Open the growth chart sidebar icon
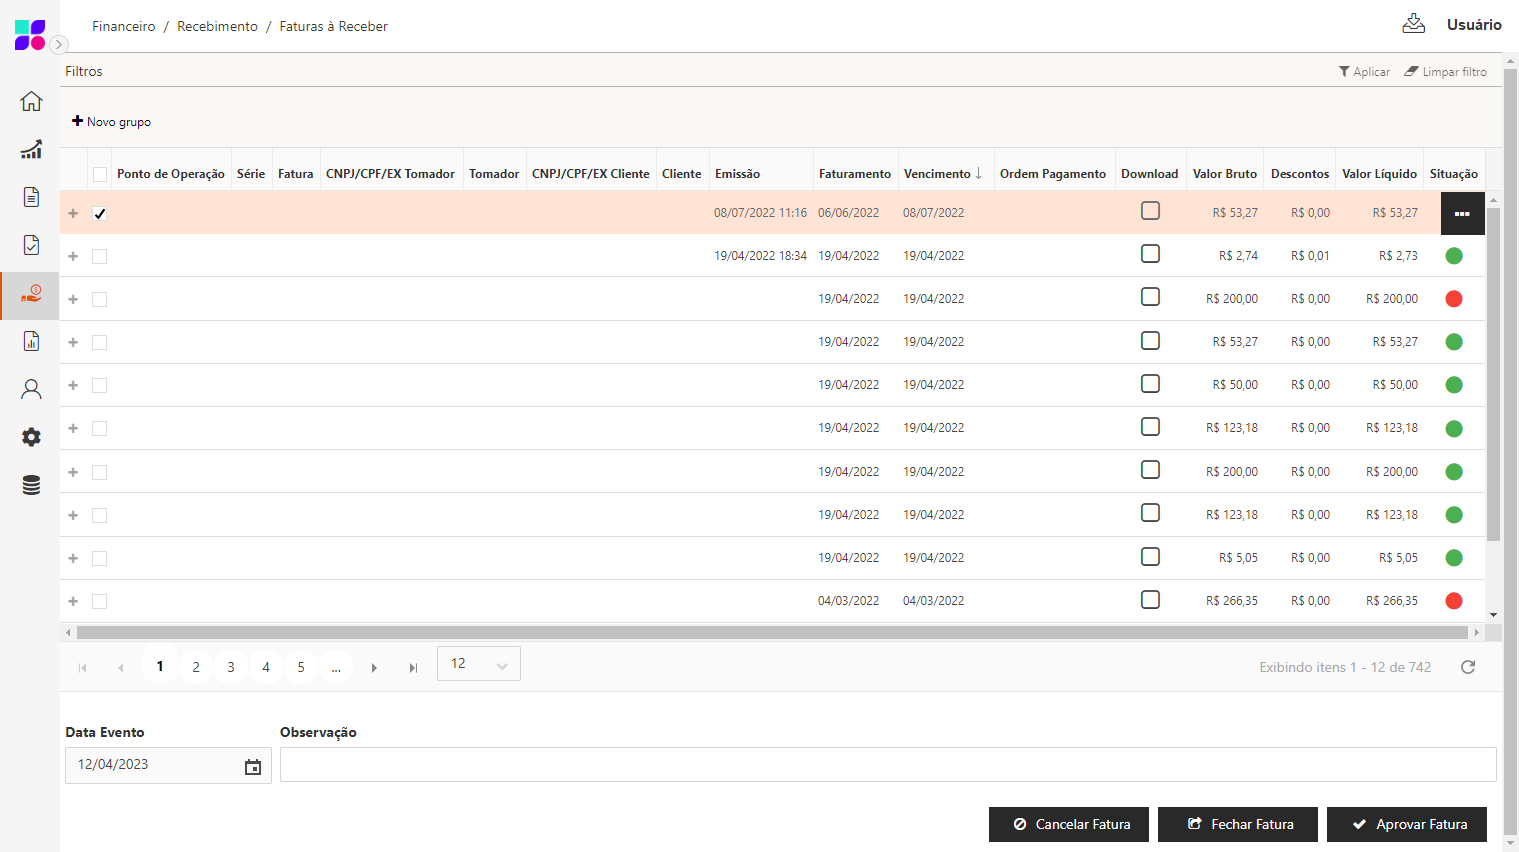The image size is (1519, 852). [31, 149]
